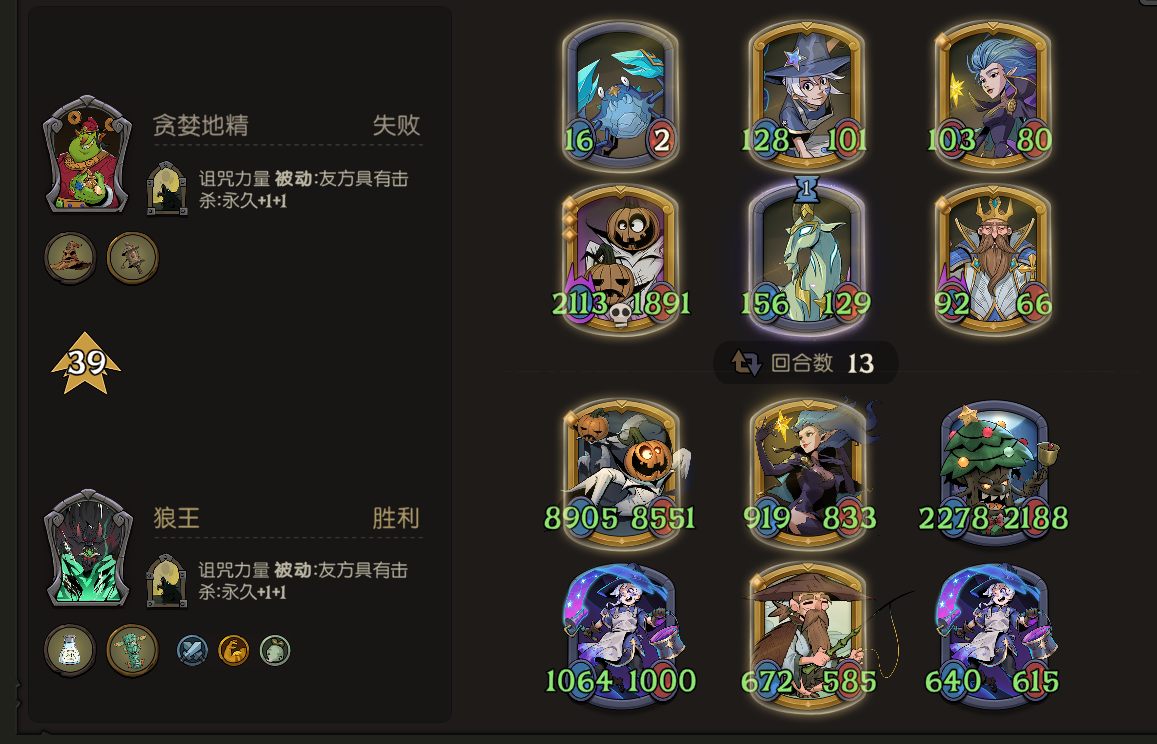Click the green totem item icon
The image size is (1157, 744).
(x=133, y=650)
